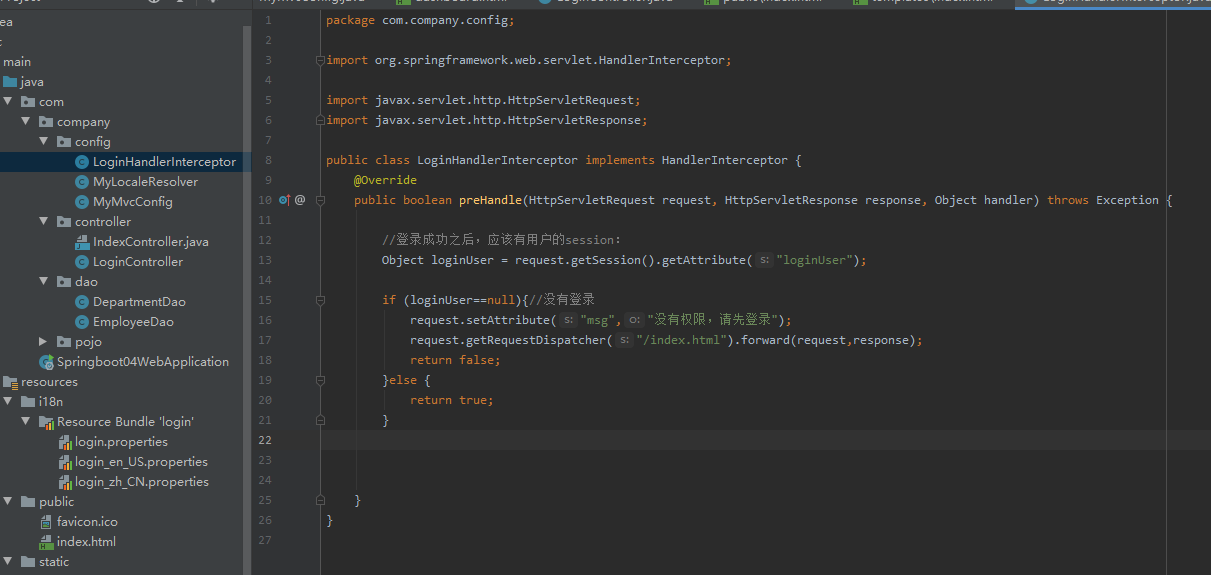Fold the import block at line 3

pos(320,60)
